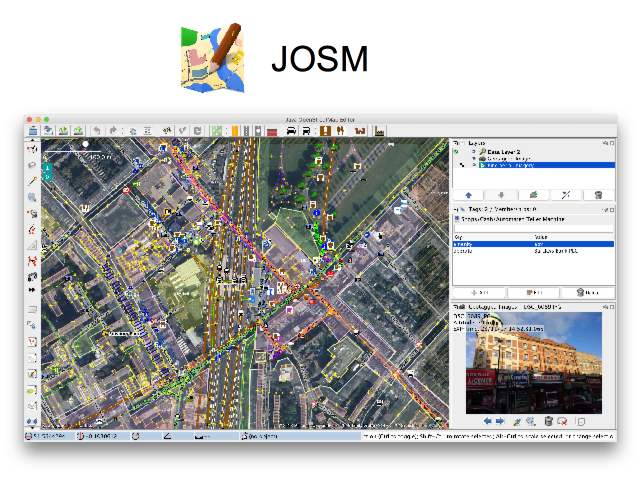The width and height of the screenshot is (640, 480).
Task: Click the car preset icon
Action: (x=291, y=131)
